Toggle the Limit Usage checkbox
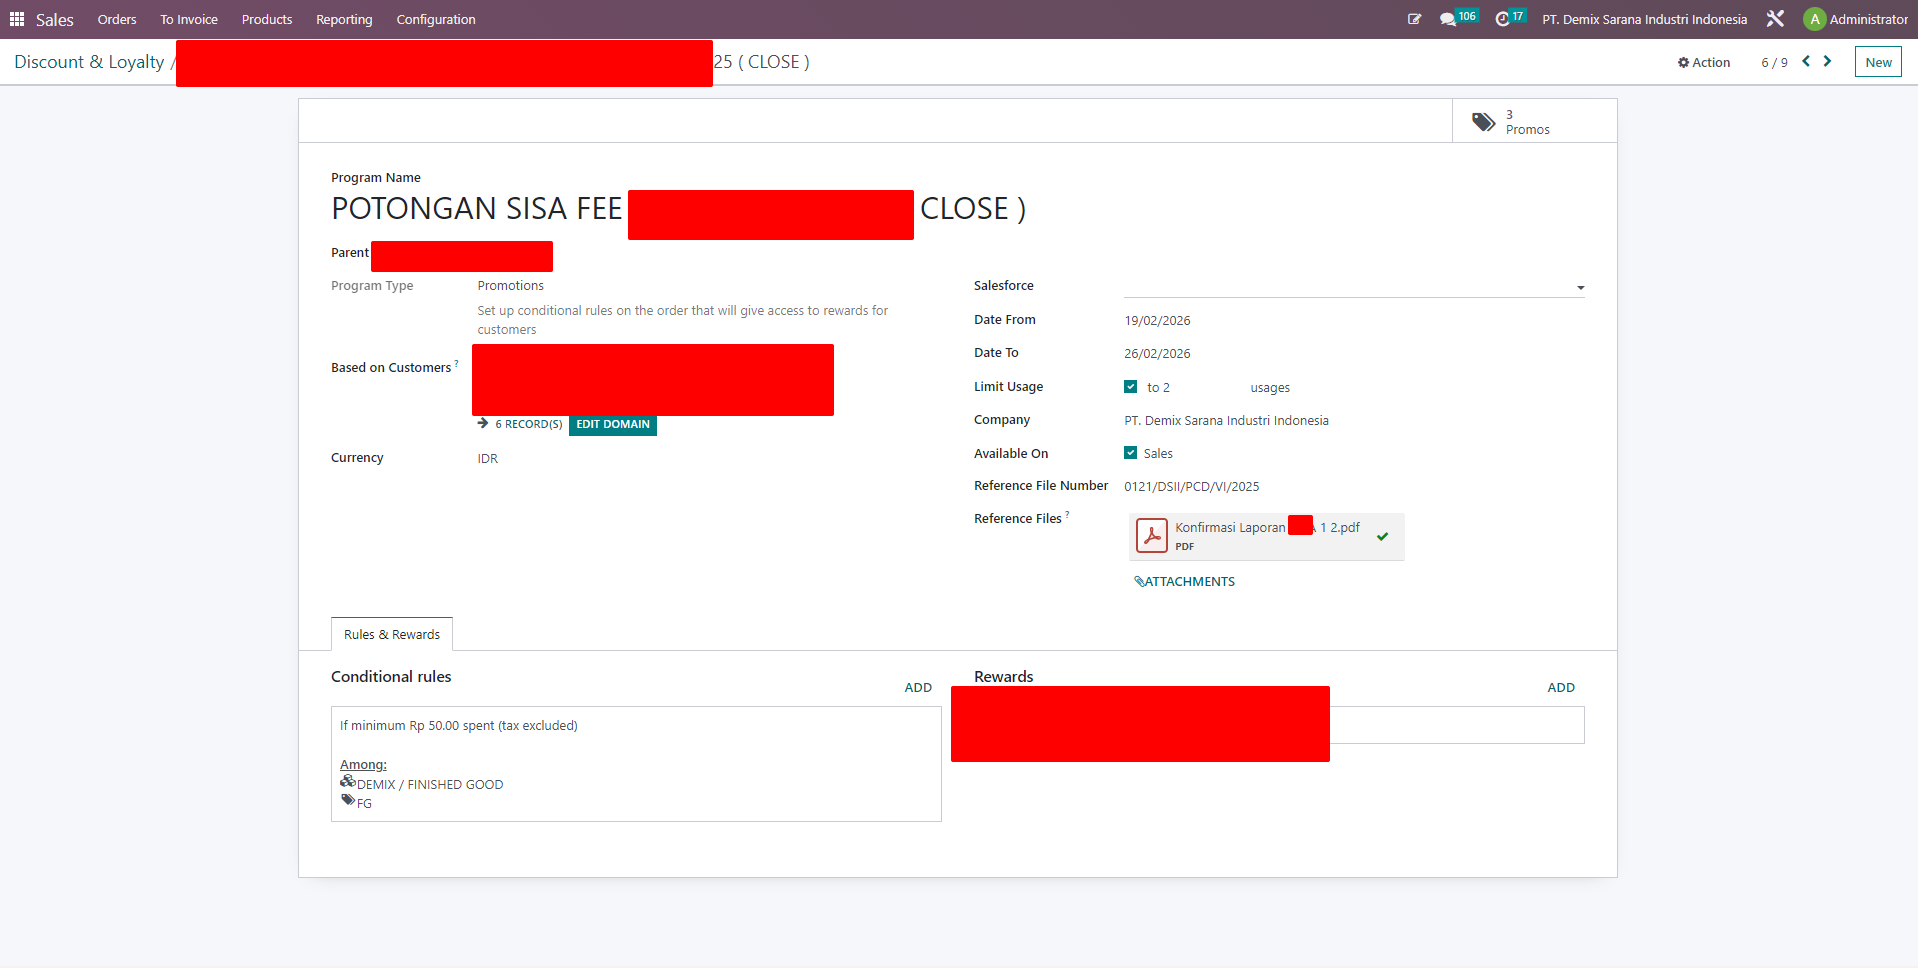The height and width of the screenshot is (968, 1918). coord(1130,387)
